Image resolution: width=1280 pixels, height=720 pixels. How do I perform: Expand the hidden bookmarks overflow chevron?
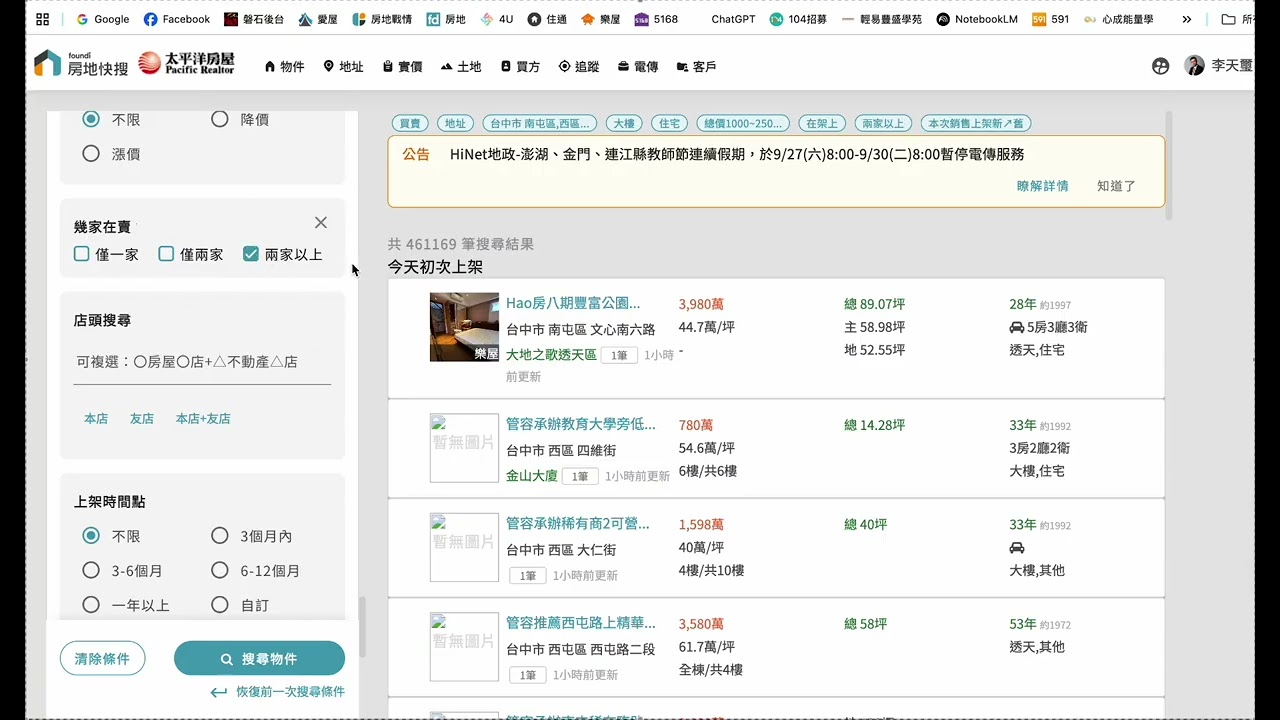[x=1187, y=19]
